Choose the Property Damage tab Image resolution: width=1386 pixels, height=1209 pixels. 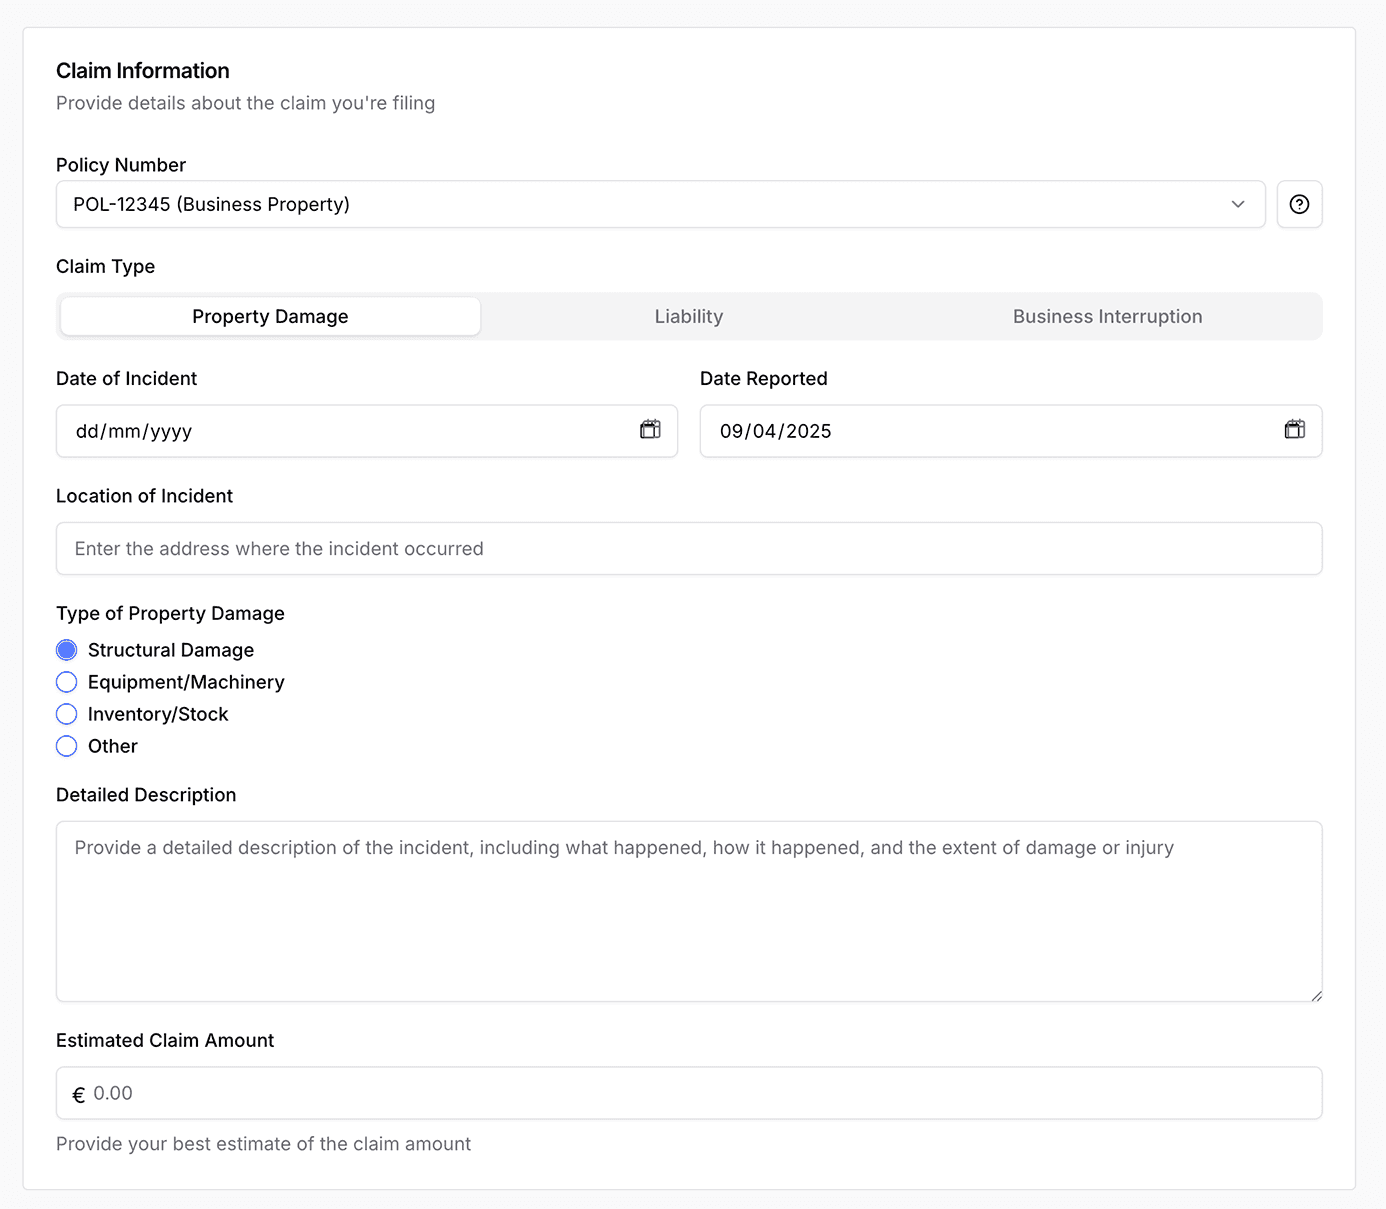270,317
